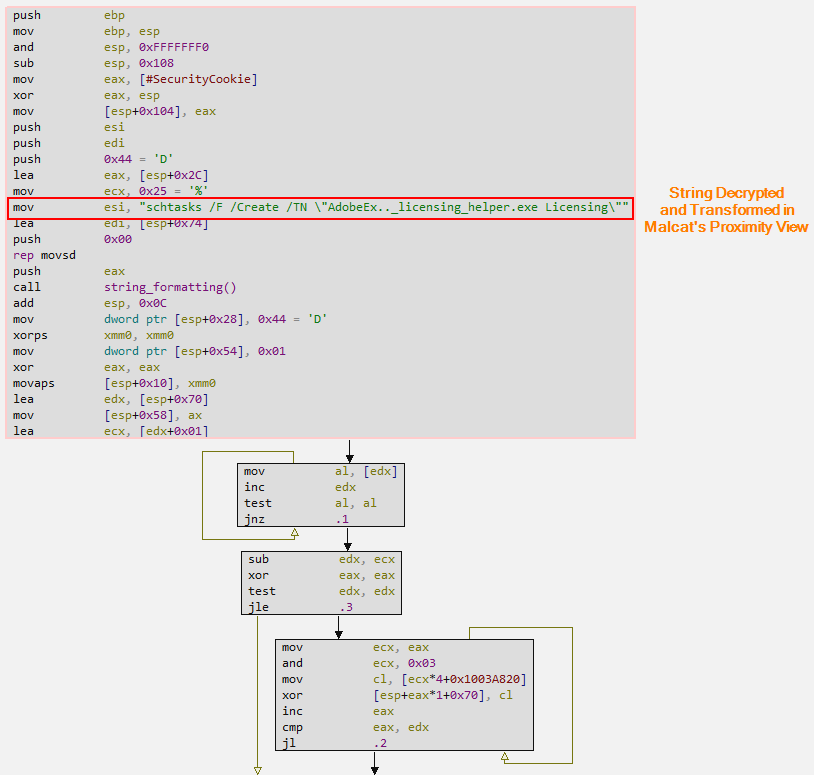
Task: Click the #SecurityCookie operand
Action: (x=202, y=80)
